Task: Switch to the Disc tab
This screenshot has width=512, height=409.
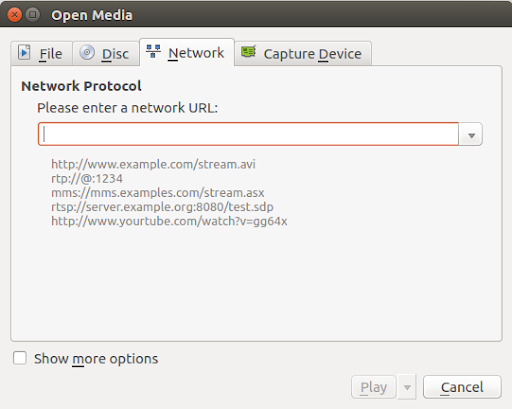Action: coord(106,53)
